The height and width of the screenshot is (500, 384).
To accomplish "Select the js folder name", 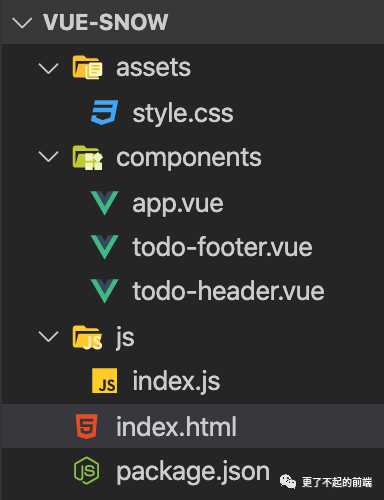I will point(125,338).
